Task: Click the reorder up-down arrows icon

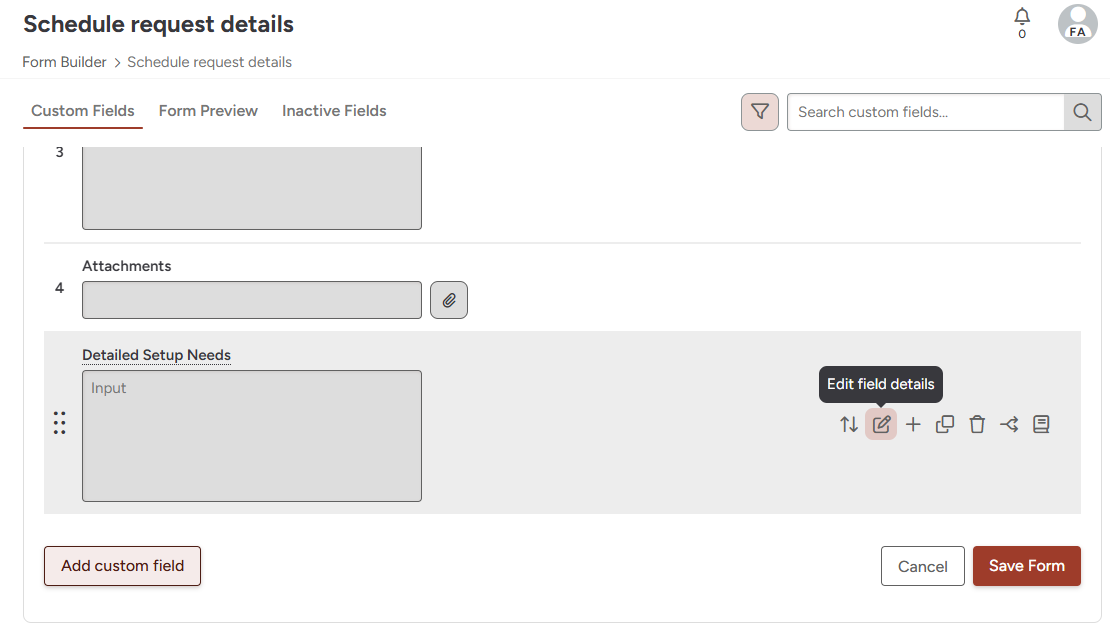Action: pos(849,425)
